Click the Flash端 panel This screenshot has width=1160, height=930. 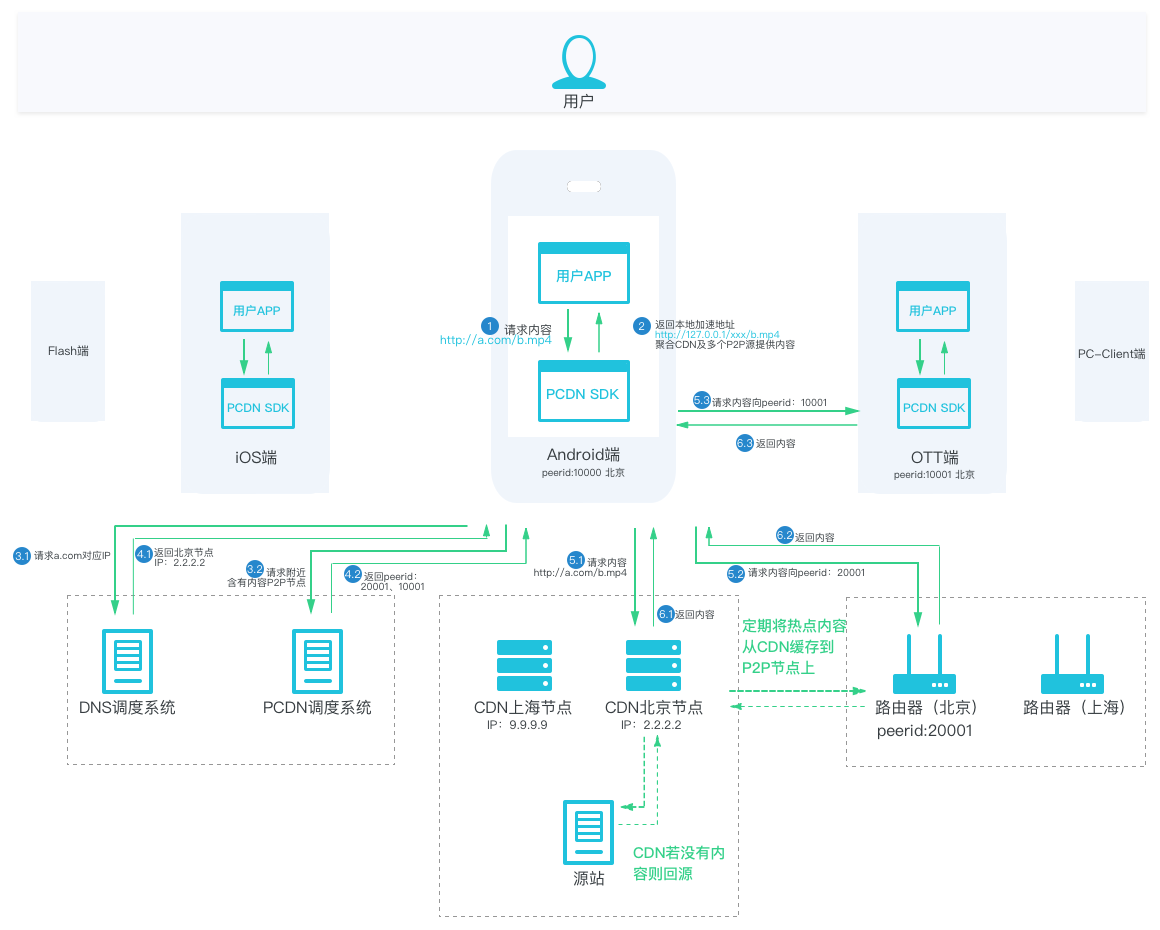68,351
